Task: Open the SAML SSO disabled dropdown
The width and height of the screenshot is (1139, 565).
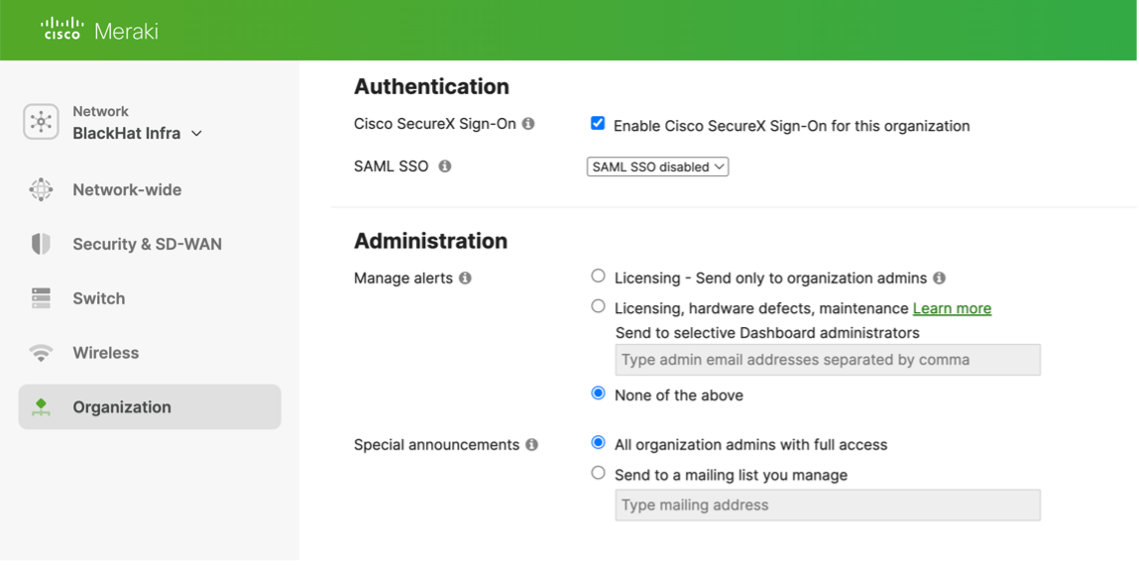Action: [657, 167]
